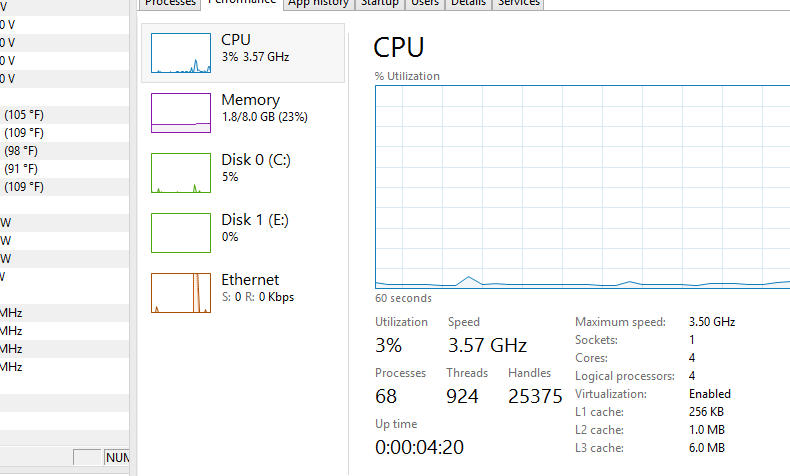Click the large CPU heading
Screen dimensions: 790x476
tap(399, 47)
